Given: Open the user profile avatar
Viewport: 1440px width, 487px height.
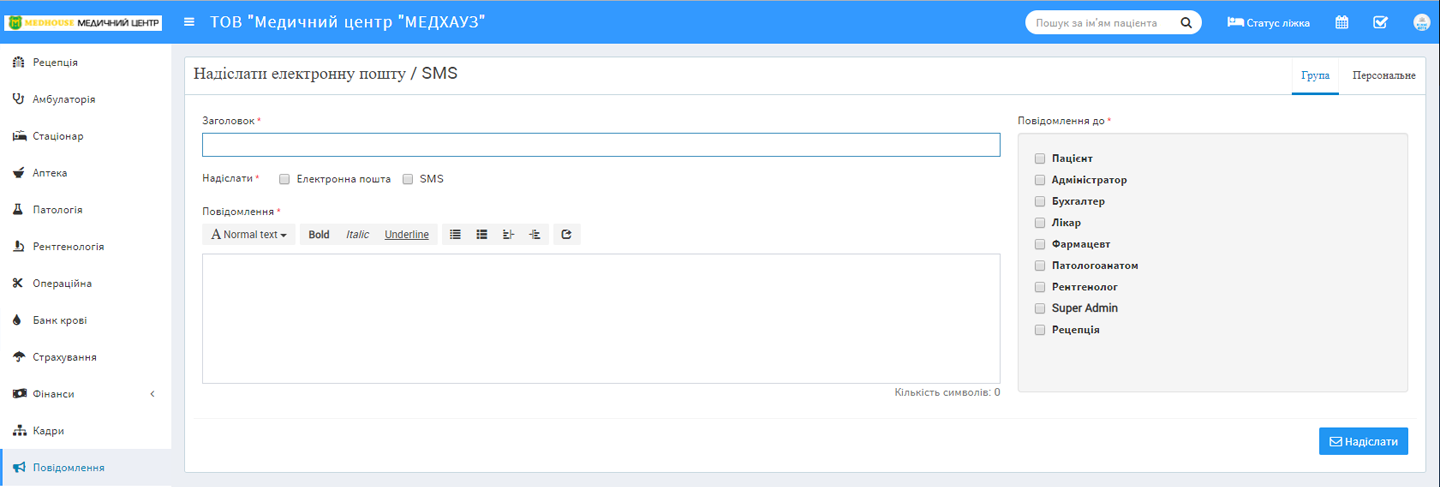Looking at the screenshot, I should click(x=1421, y=22).
